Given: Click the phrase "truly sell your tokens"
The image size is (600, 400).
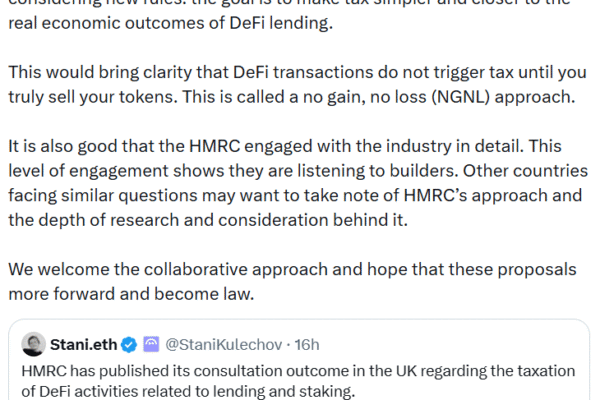Looking at the screenshot, I should (93, 97).
